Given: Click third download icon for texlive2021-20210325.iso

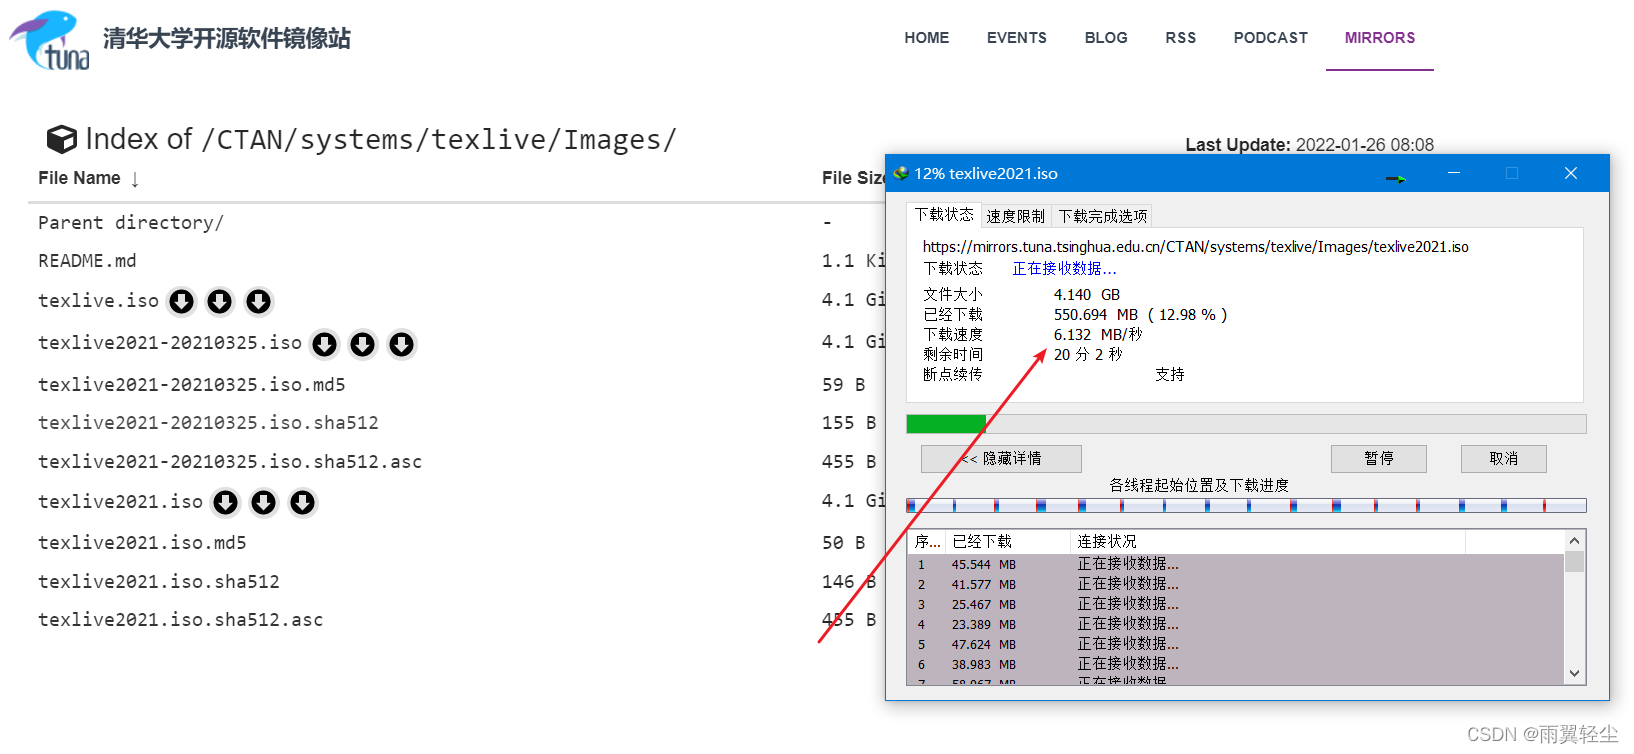Looking at the screenshot, I should point(401,344).
